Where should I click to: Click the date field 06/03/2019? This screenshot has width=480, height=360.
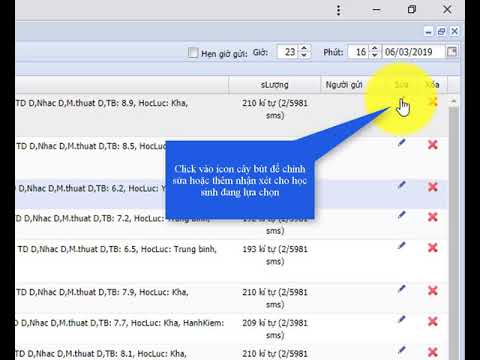[413, 52]
